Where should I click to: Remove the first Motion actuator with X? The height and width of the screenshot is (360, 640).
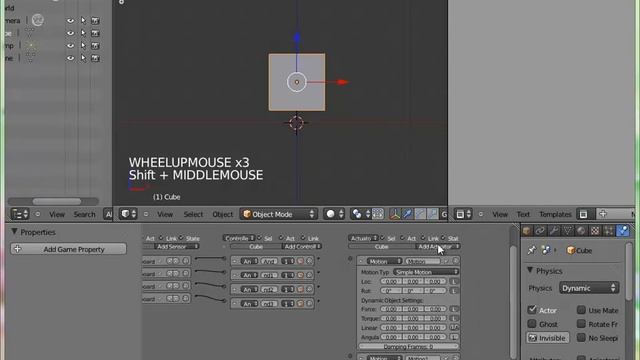(x=455, y=261)
